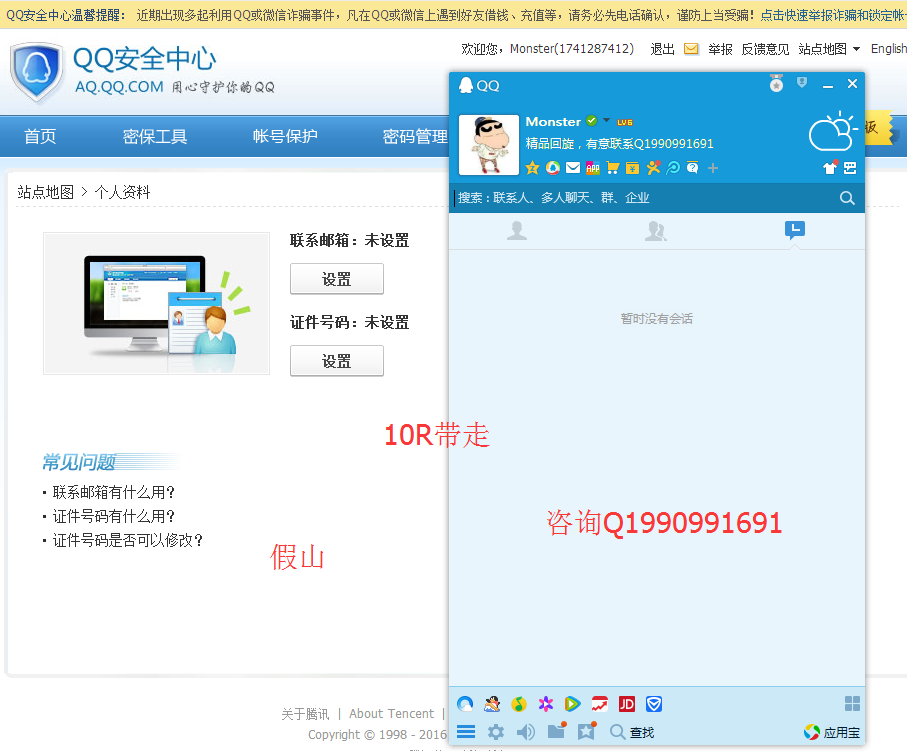
Task: Open the 密保工具 navigation item
Action: pos(155,137)
